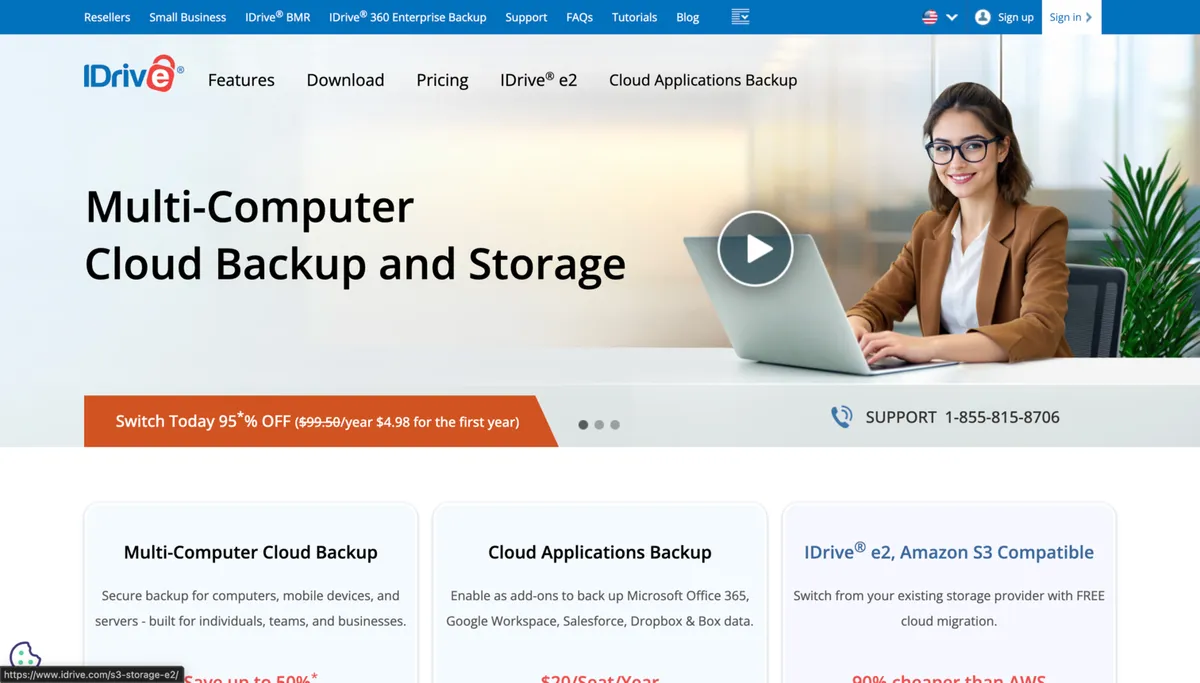Image resolution: width=1200 pixels, height=683 pixels.
Task: Click the Switch Today 95% OFF banner
Action: [316, 421]
